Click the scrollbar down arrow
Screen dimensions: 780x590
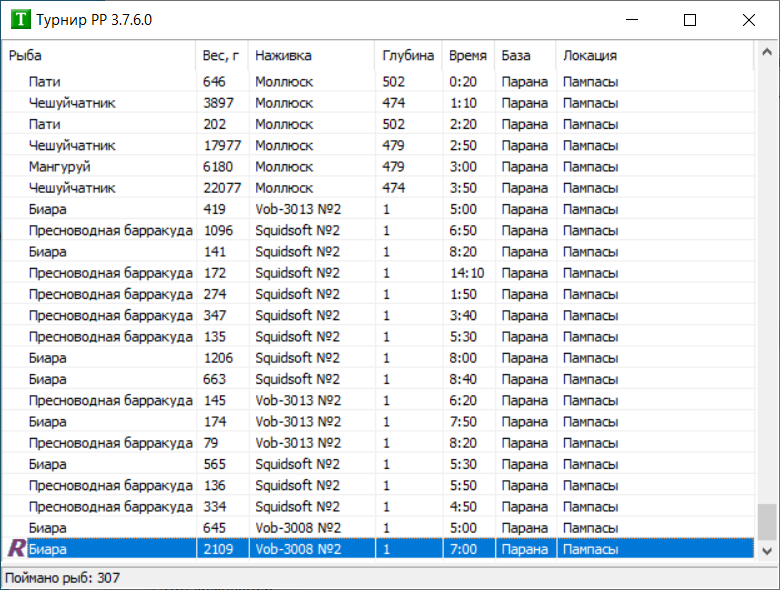pos(767,551)
